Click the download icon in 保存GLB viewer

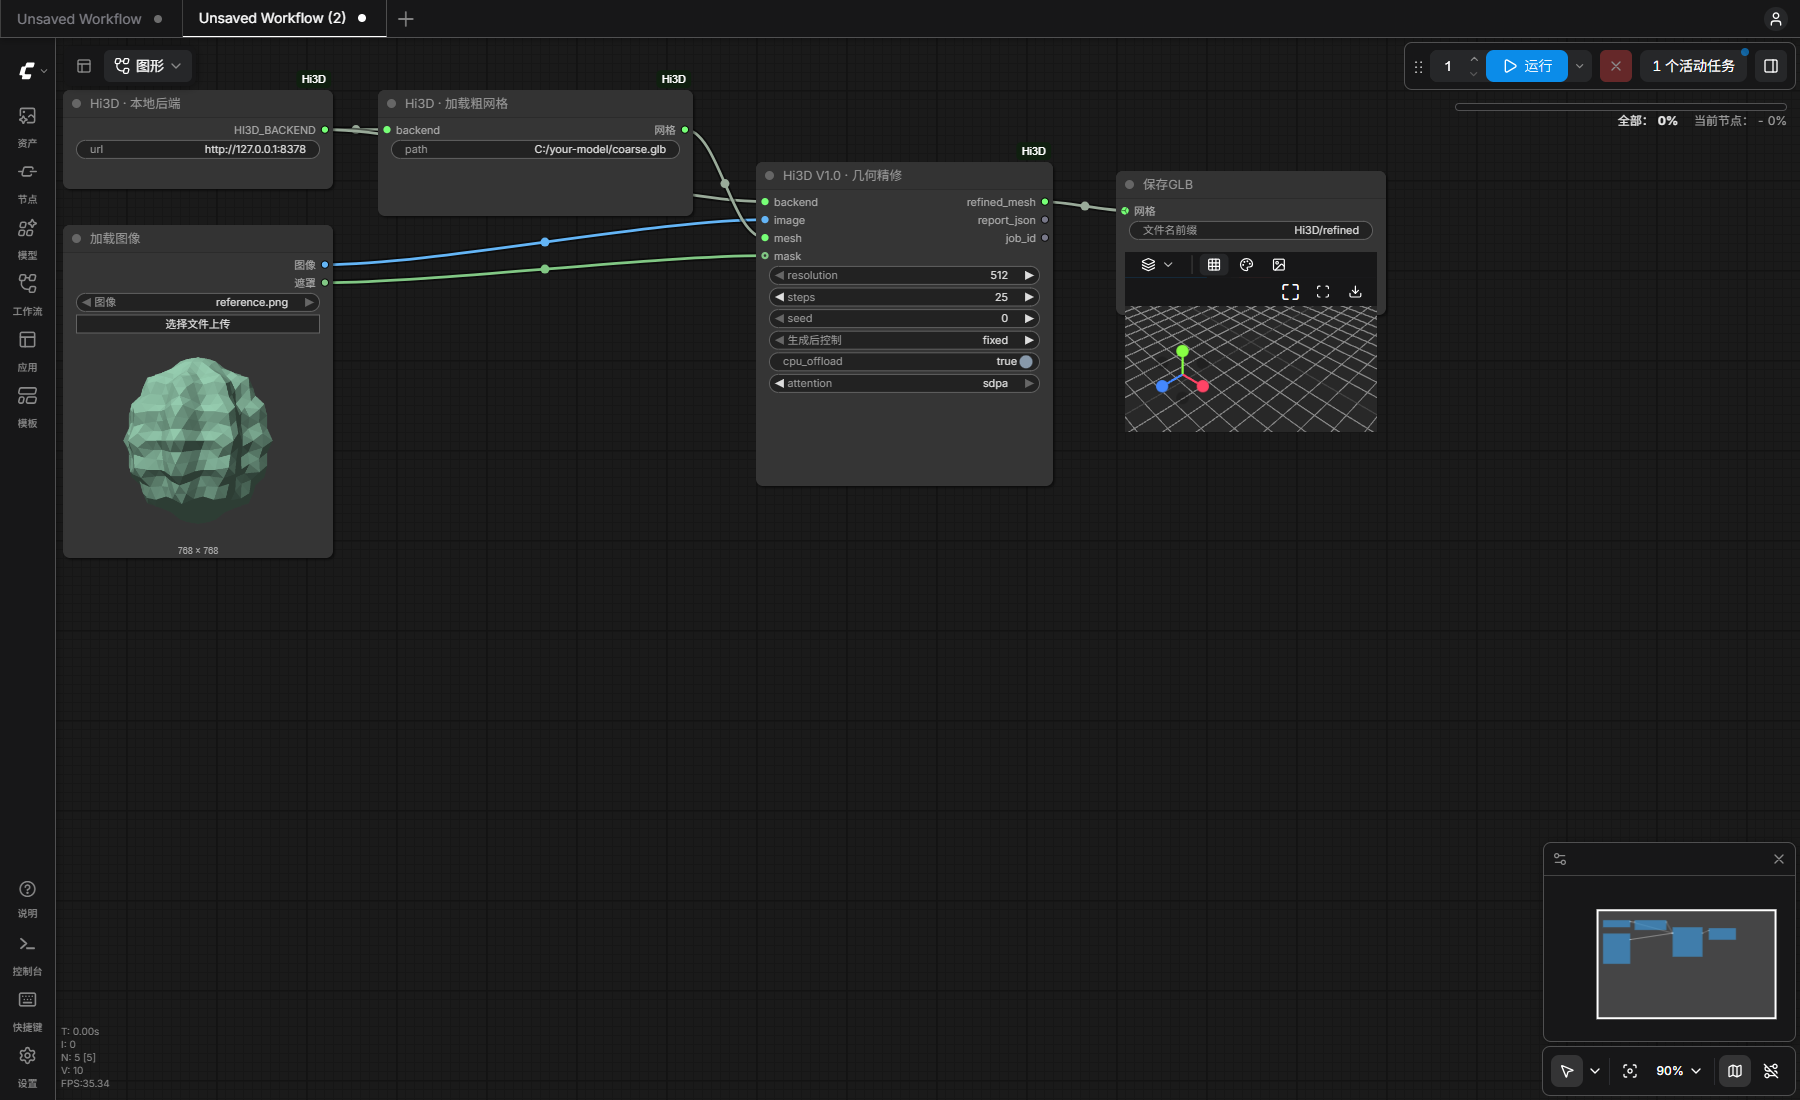tap(1355, 292)
